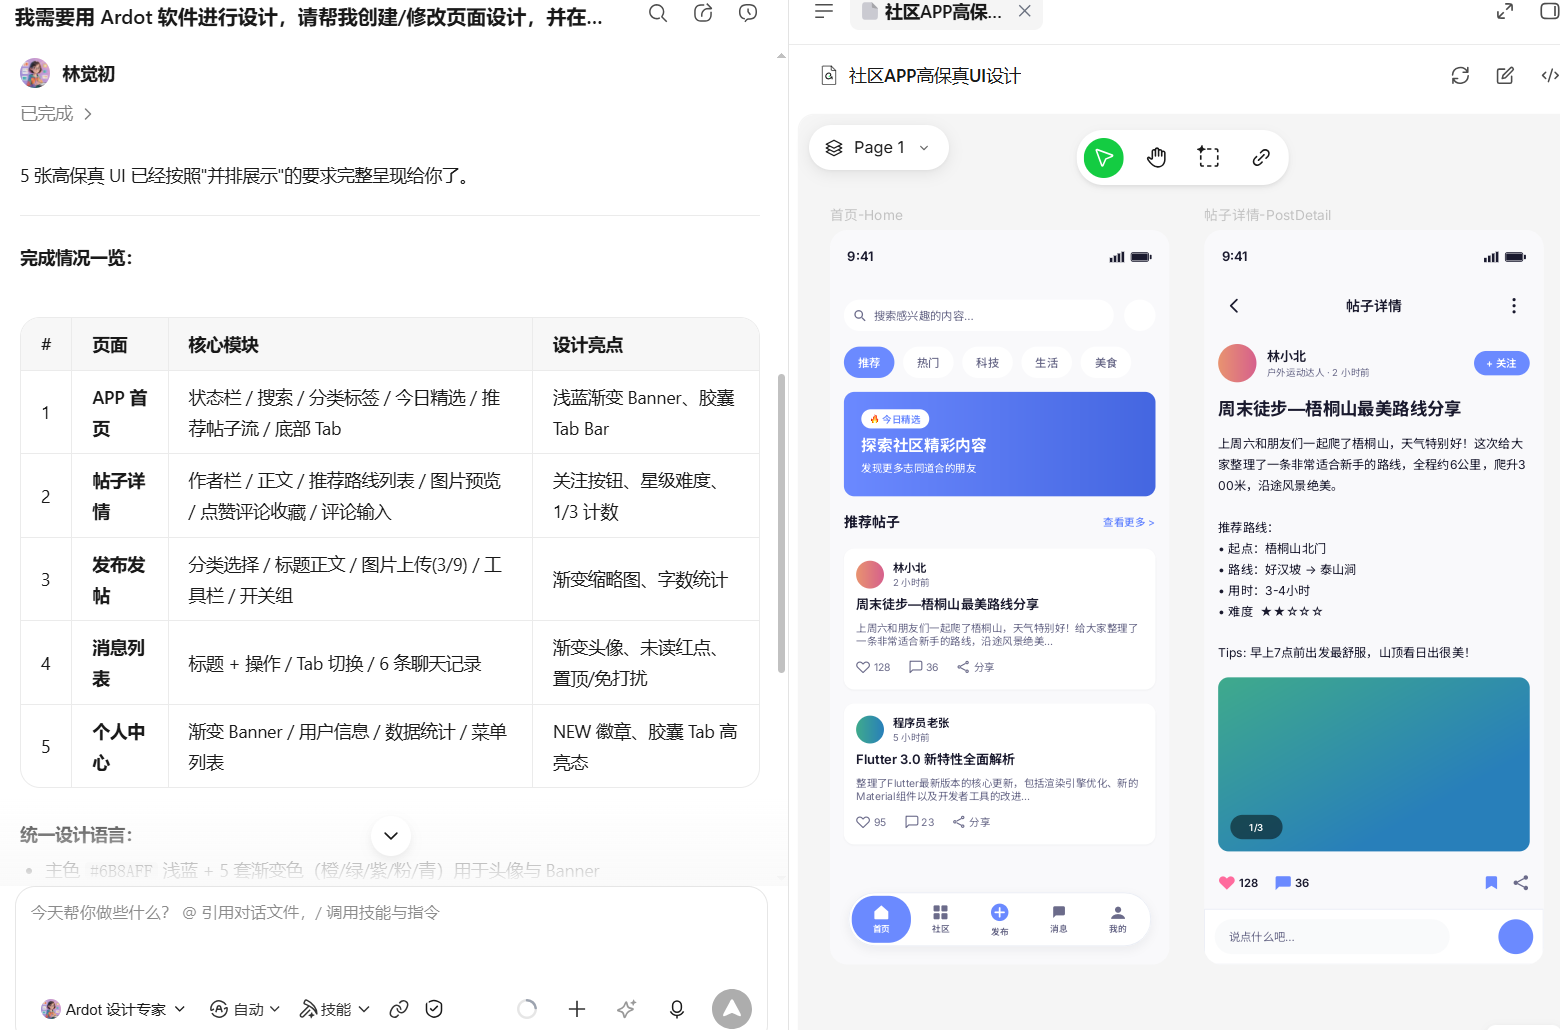Click the three-dot menu in PostDetail mockup

pyautogui.click(x=1514, y=306)
